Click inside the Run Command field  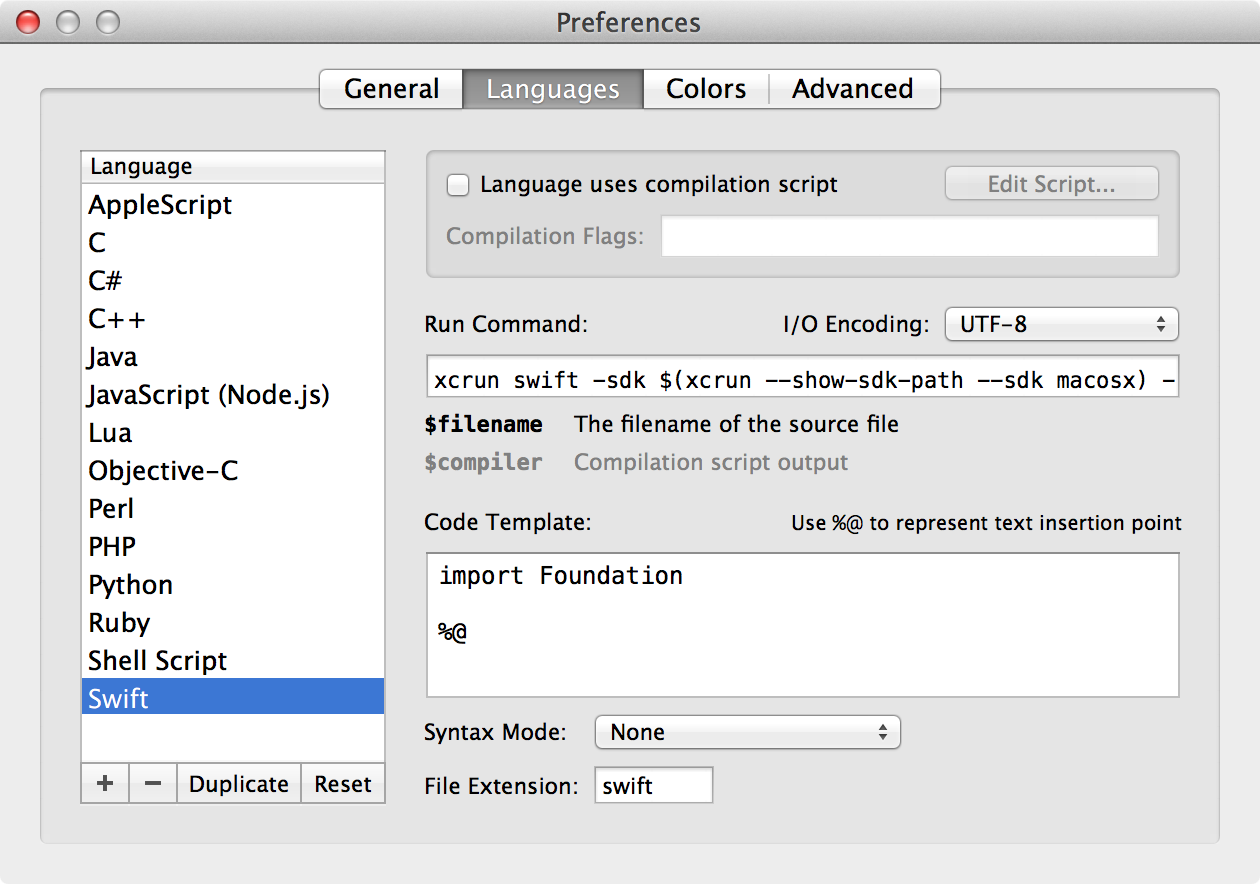(x=802, y=380)
